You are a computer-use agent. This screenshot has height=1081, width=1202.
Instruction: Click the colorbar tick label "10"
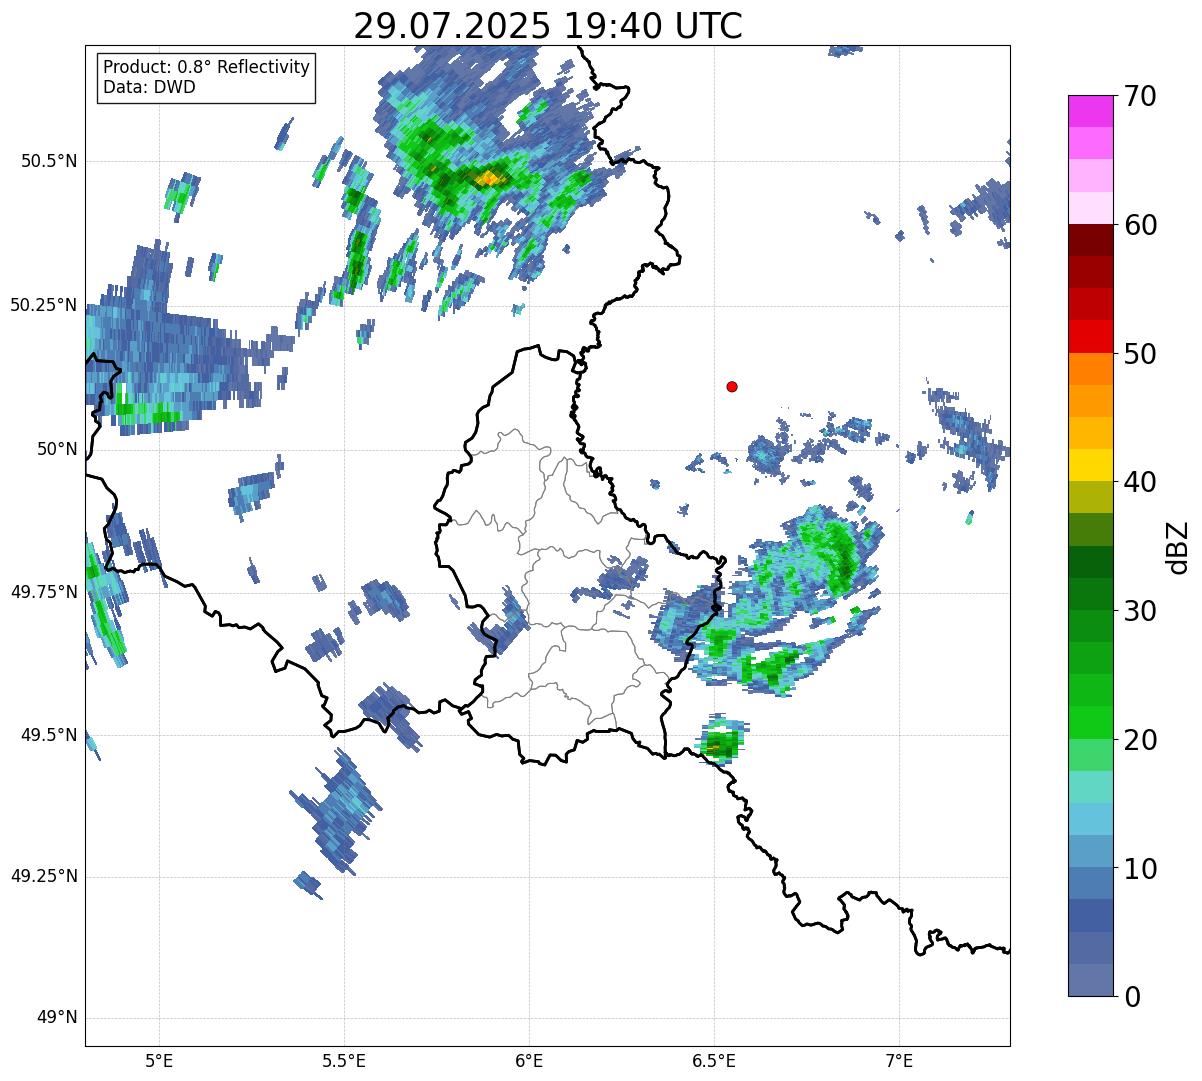click(x=1140, y=869)
